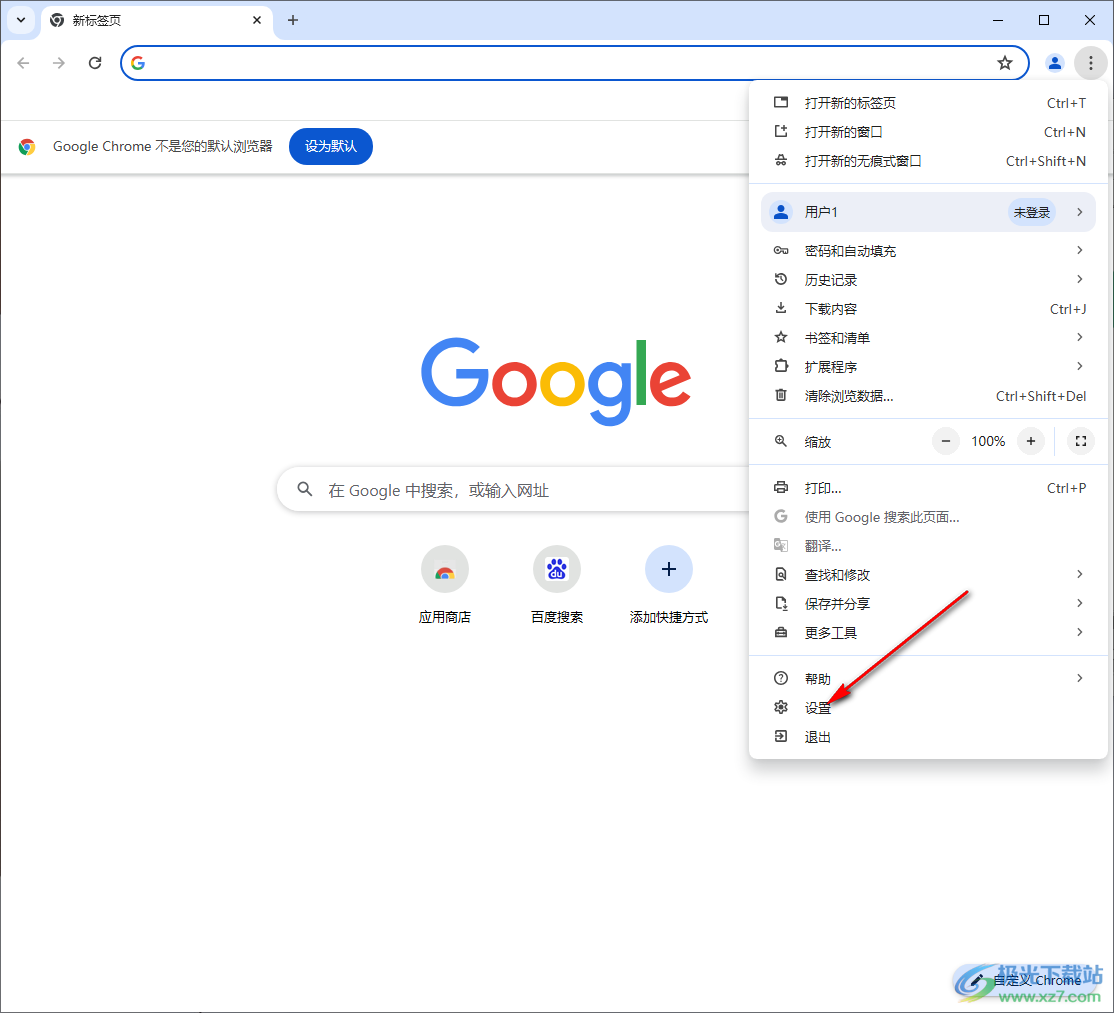Click the magnifier icon in search box
The width and height of the screenshot is (1114, 1013).
[x=305, y=489]
